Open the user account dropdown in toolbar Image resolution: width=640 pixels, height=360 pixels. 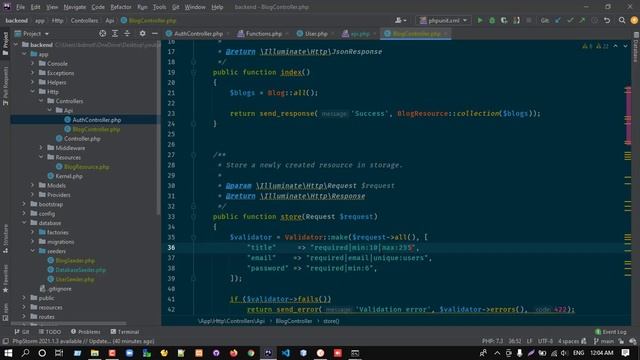[x=400, y=20]
